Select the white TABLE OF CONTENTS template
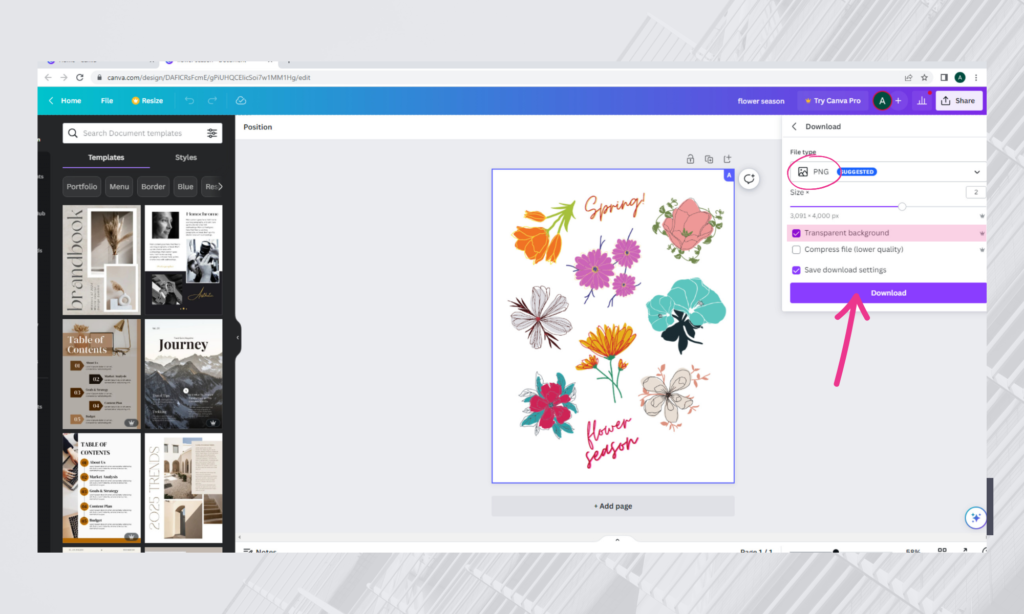 (101, 487)
